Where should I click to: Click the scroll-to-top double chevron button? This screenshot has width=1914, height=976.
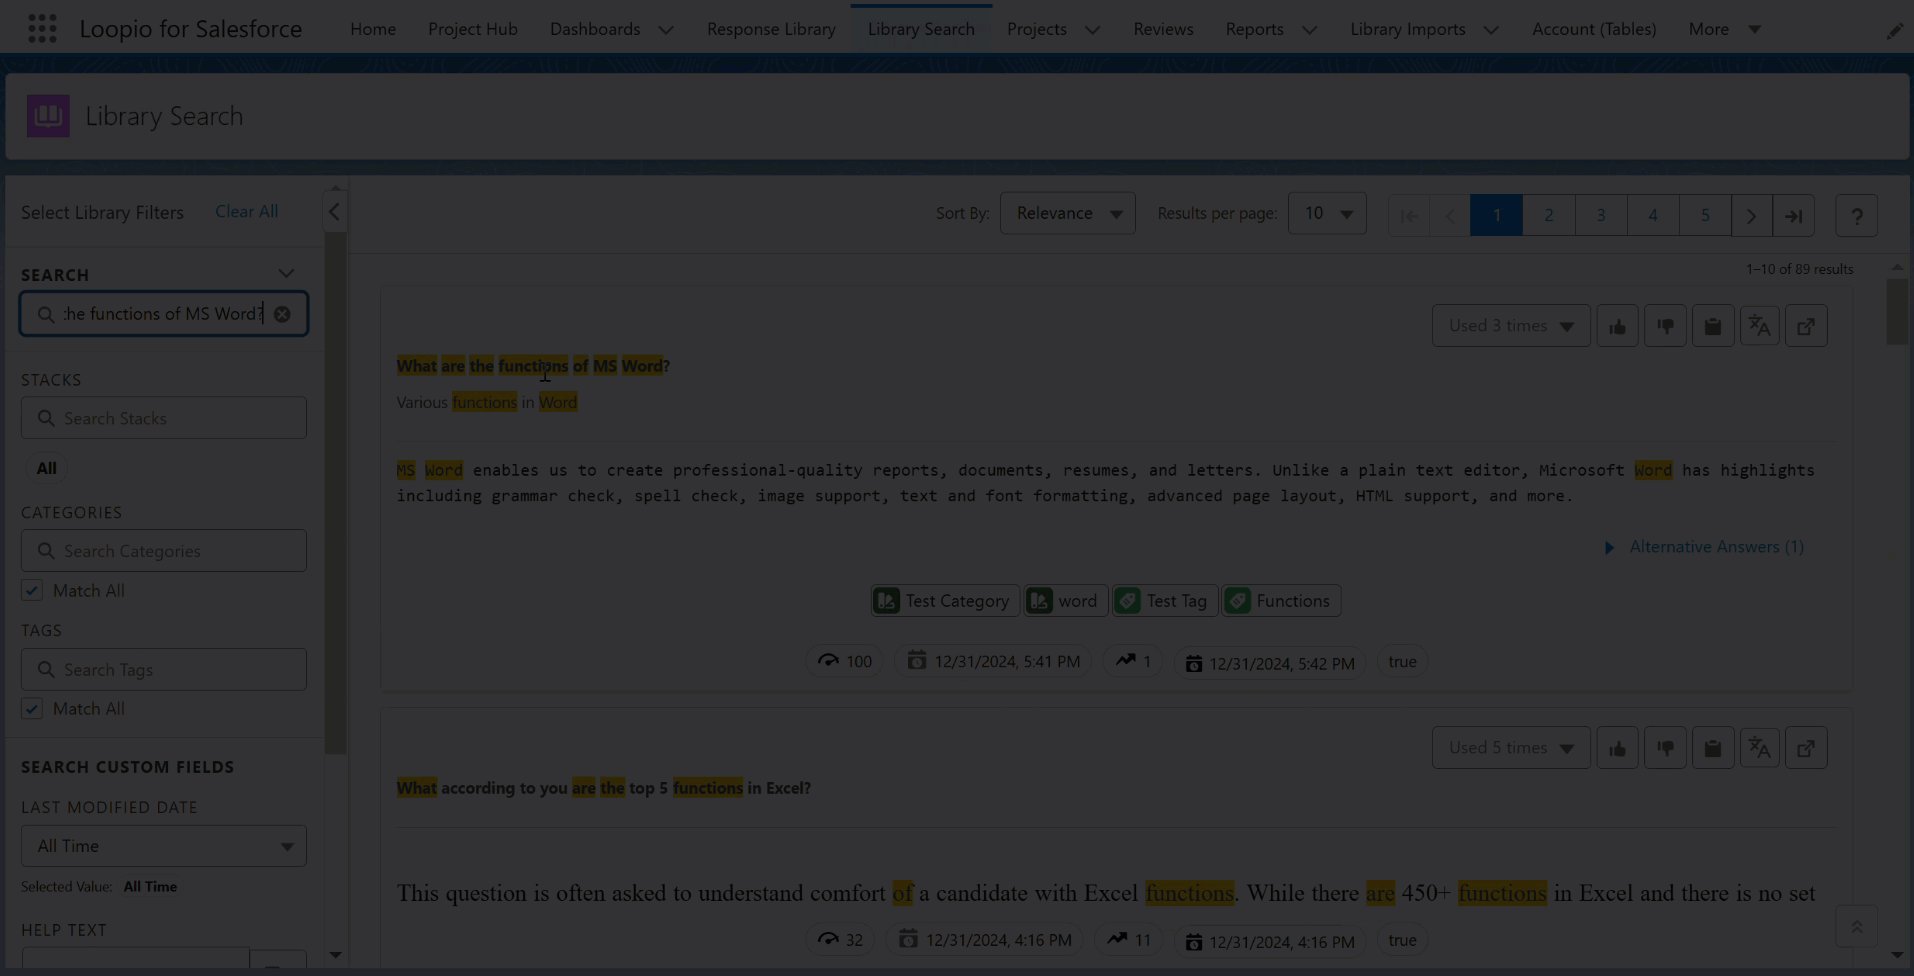tap(1857, 927)
